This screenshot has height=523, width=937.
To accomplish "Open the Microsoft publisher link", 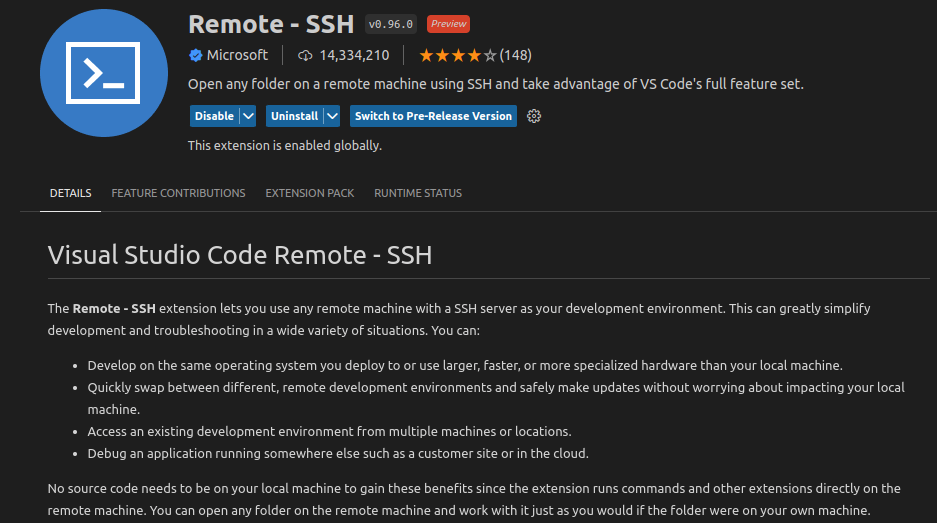I will [237, 55].
